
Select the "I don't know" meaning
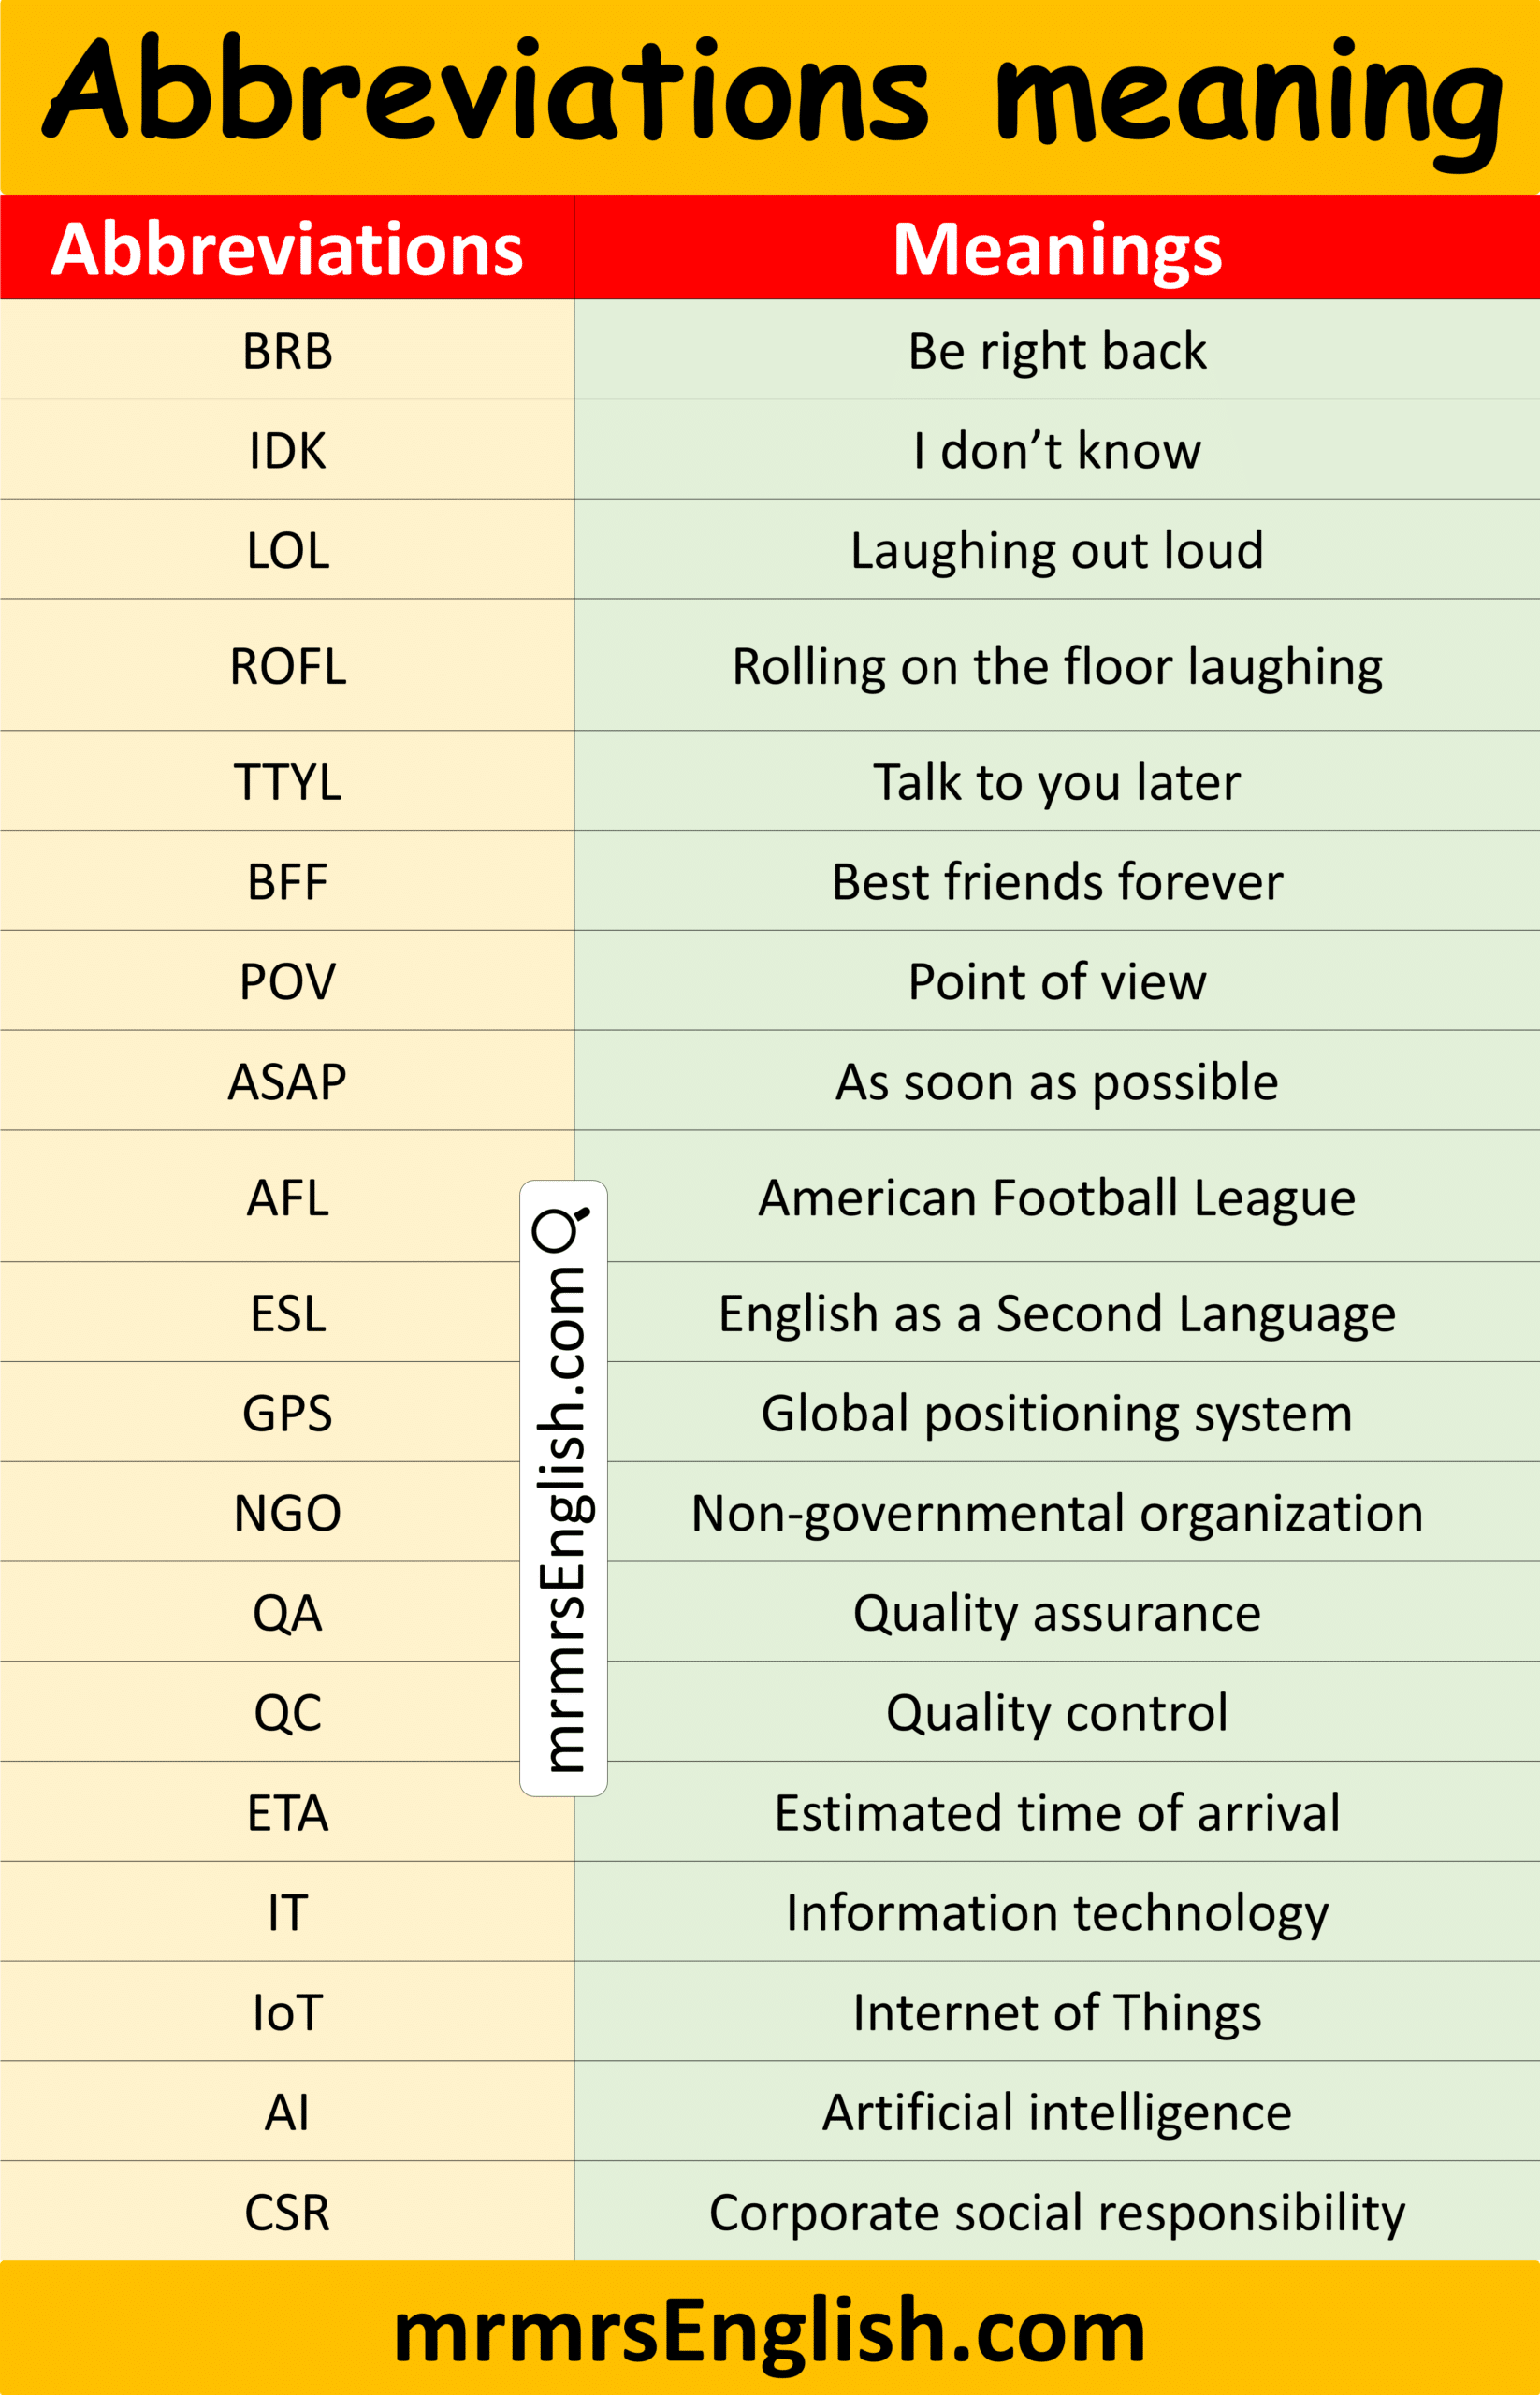(x=1057, y=450)
